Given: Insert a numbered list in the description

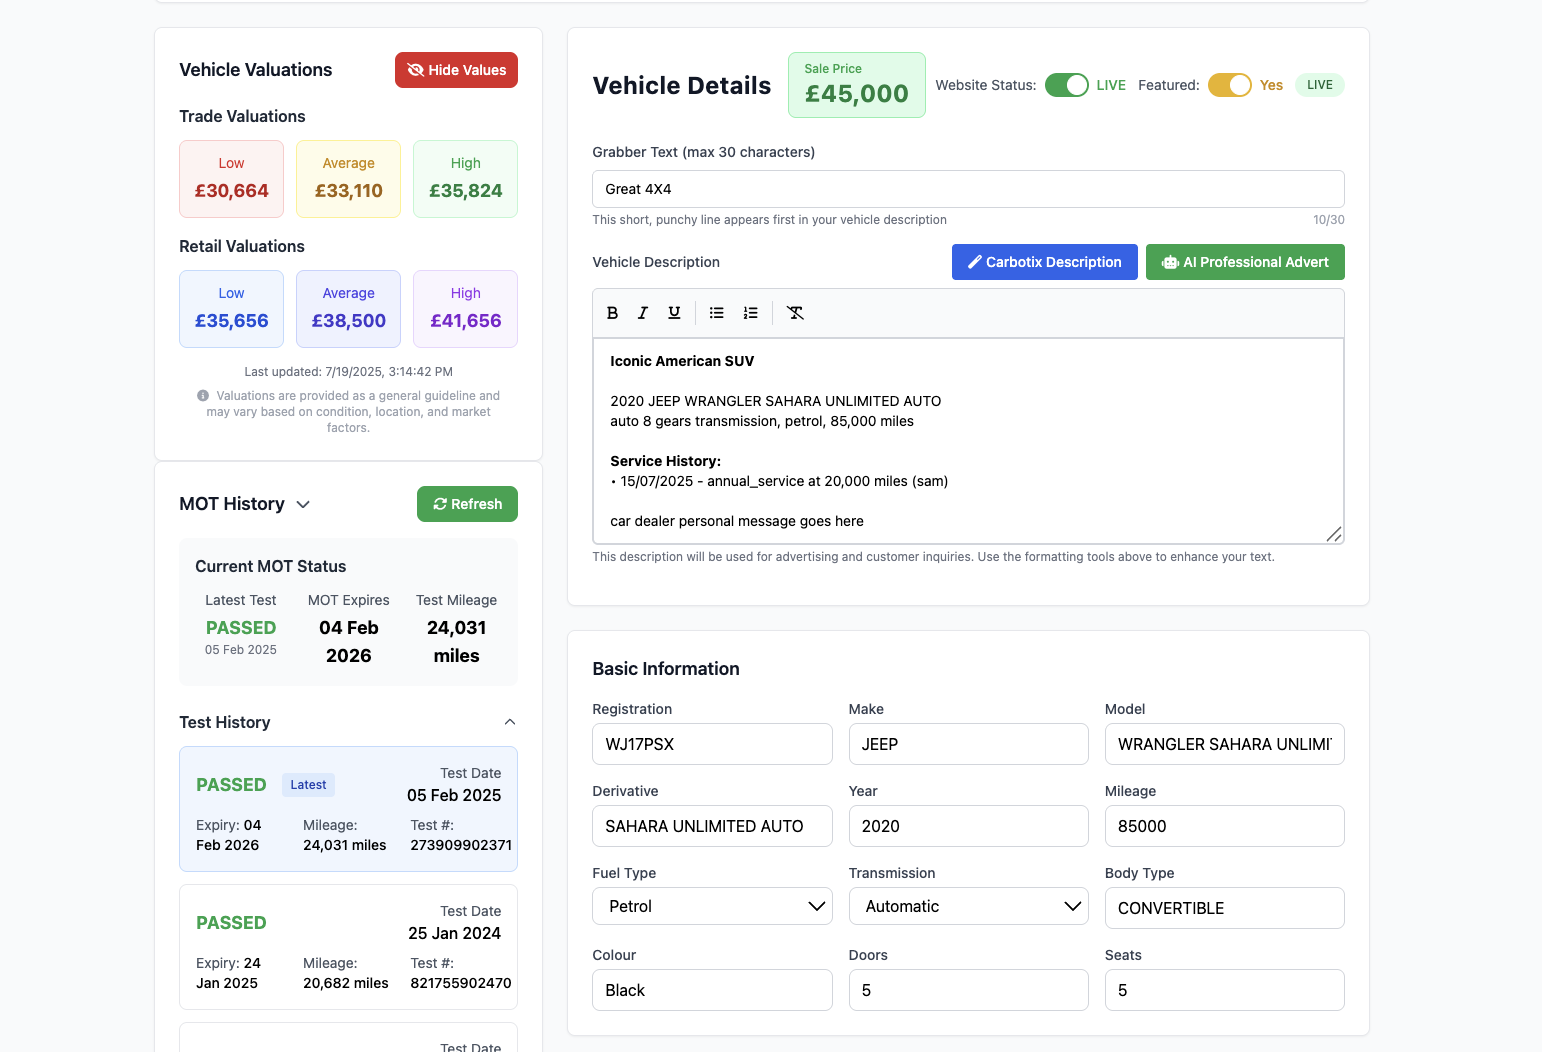Looking at the screenshot, I should [x=751, y=312].
